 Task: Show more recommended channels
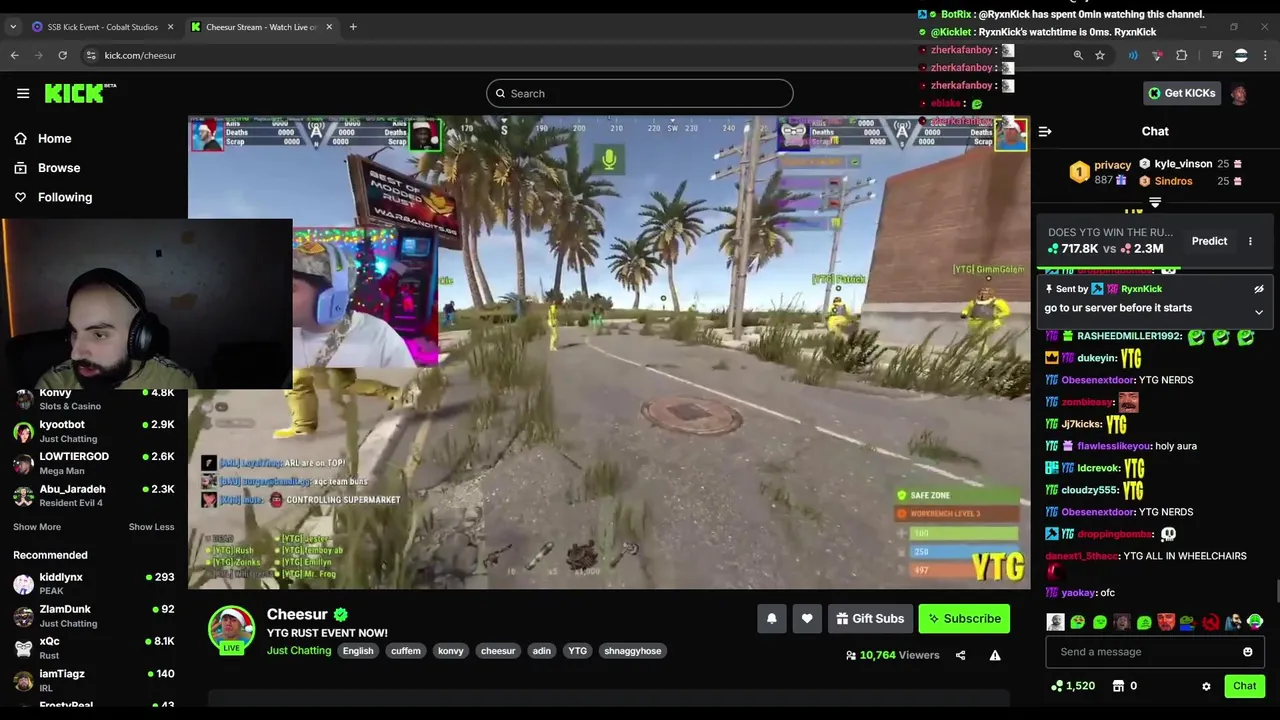pos(37,527)
